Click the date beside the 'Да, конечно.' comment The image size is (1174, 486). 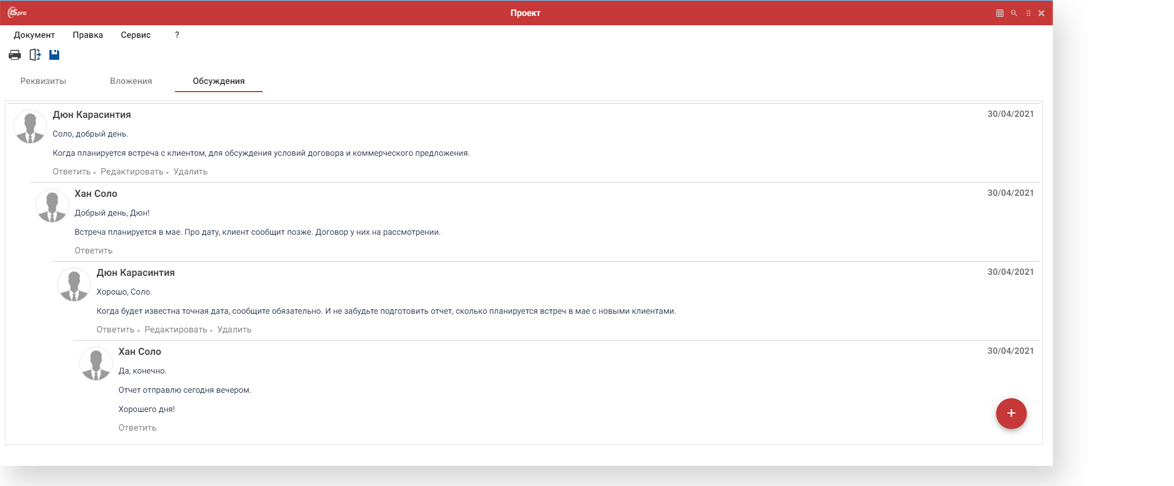tap(1010, 350)
